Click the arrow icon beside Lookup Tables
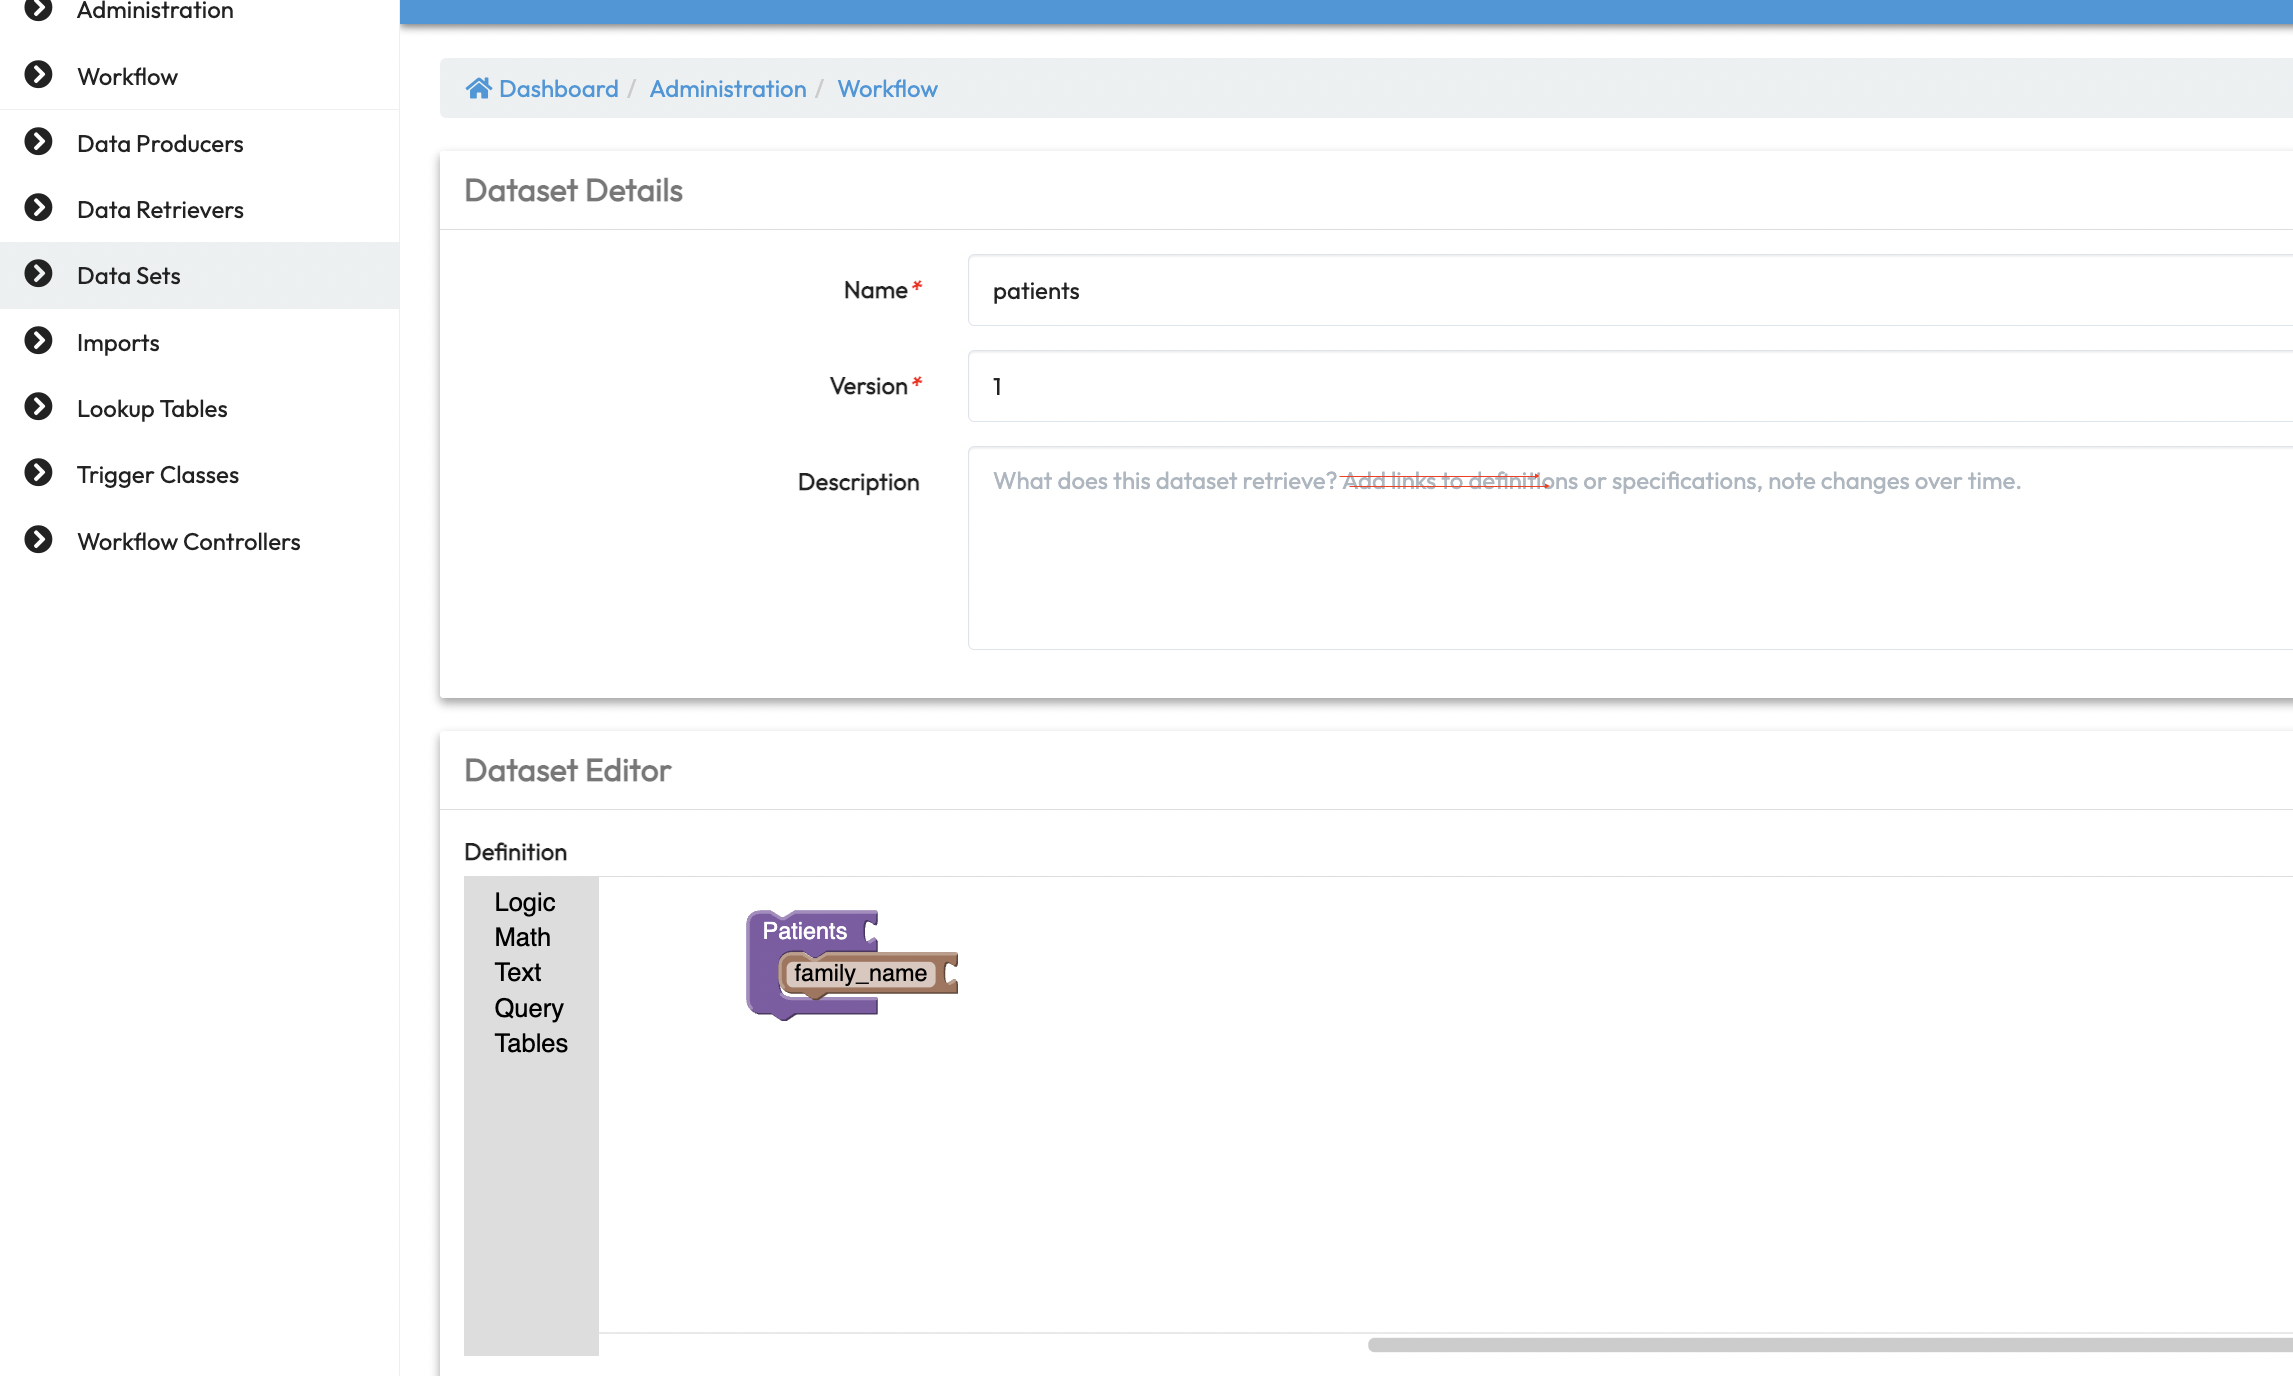The height and width of the screenshot is (1376, 2293). click(38, 407)
